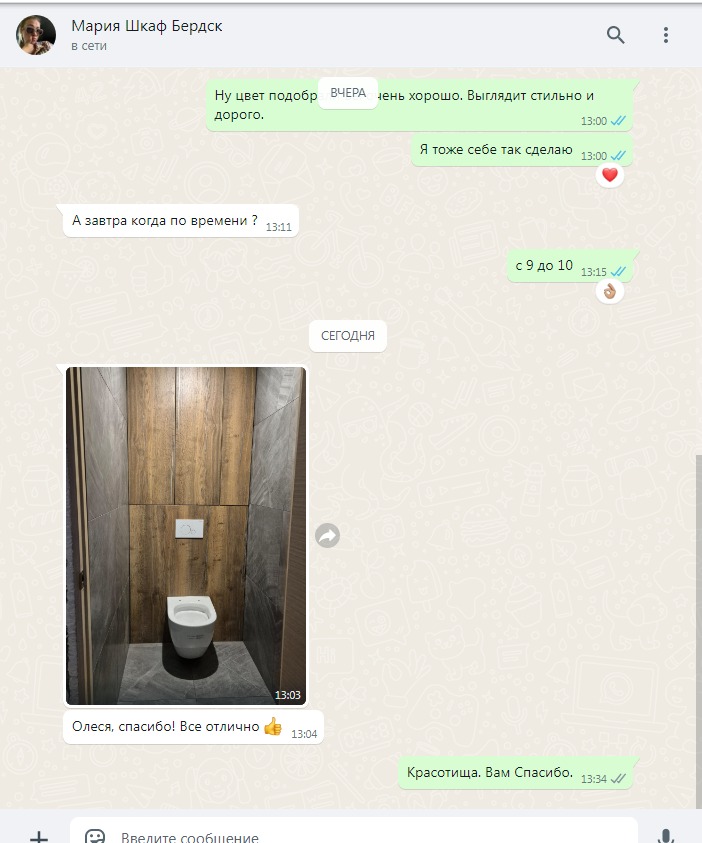The width and height of the screenshot is (702, 843).
Task: Click the message 'Олеся, спасибо! Все отлично'
Action: (194, 727)
